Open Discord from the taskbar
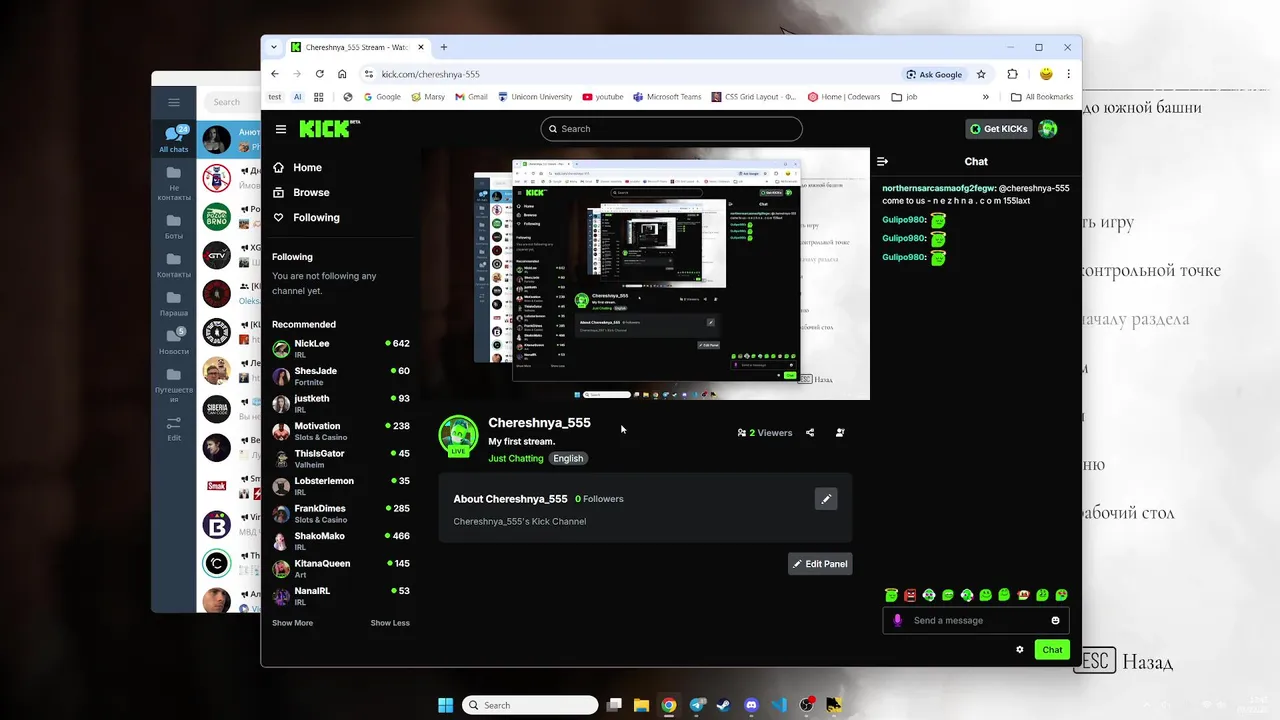This screenshot has width=1280, height=720. (752, 705)
